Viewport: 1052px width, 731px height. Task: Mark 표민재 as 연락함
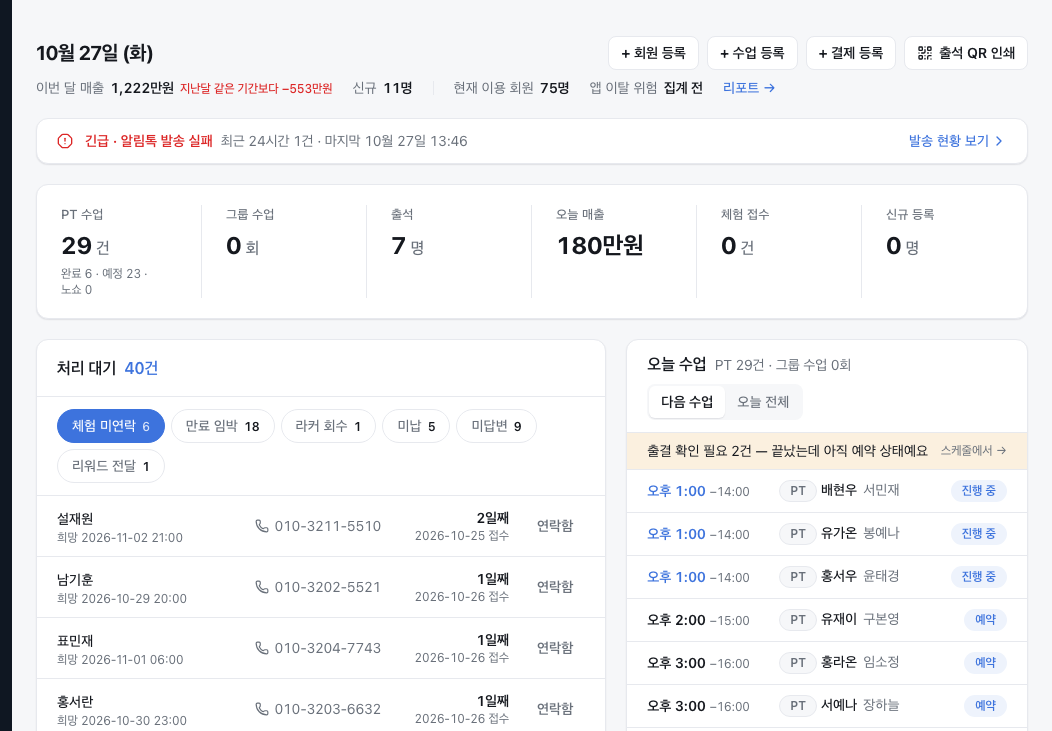click(x=555, y=648)
